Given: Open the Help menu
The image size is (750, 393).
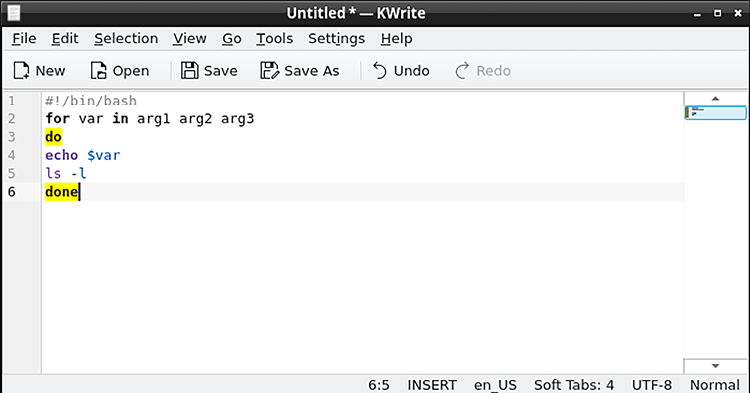Looking at the screenshot, I should coord(397,38).
